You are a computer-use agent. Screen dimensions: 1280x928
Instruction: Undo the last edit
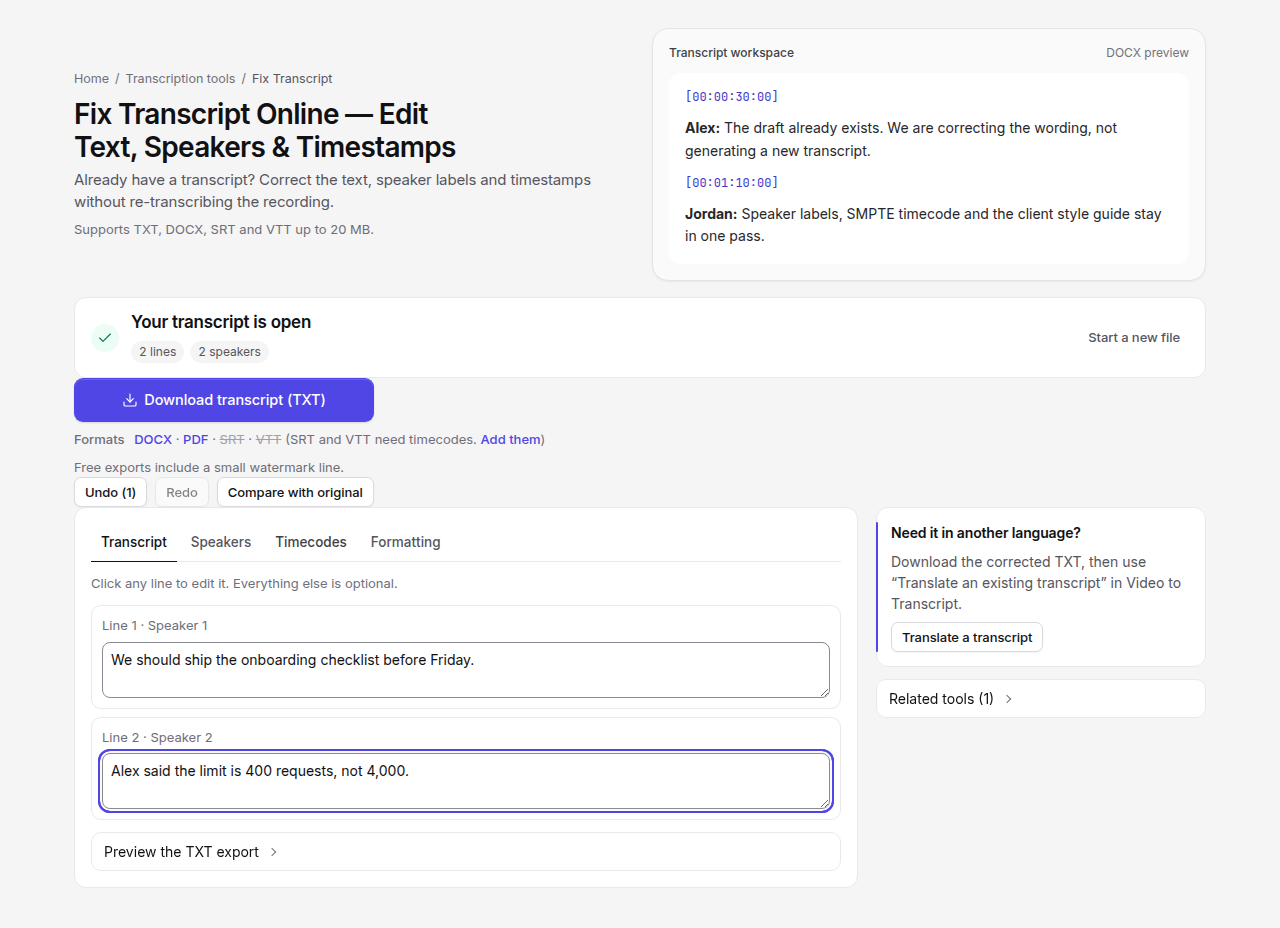coord(111,492)
